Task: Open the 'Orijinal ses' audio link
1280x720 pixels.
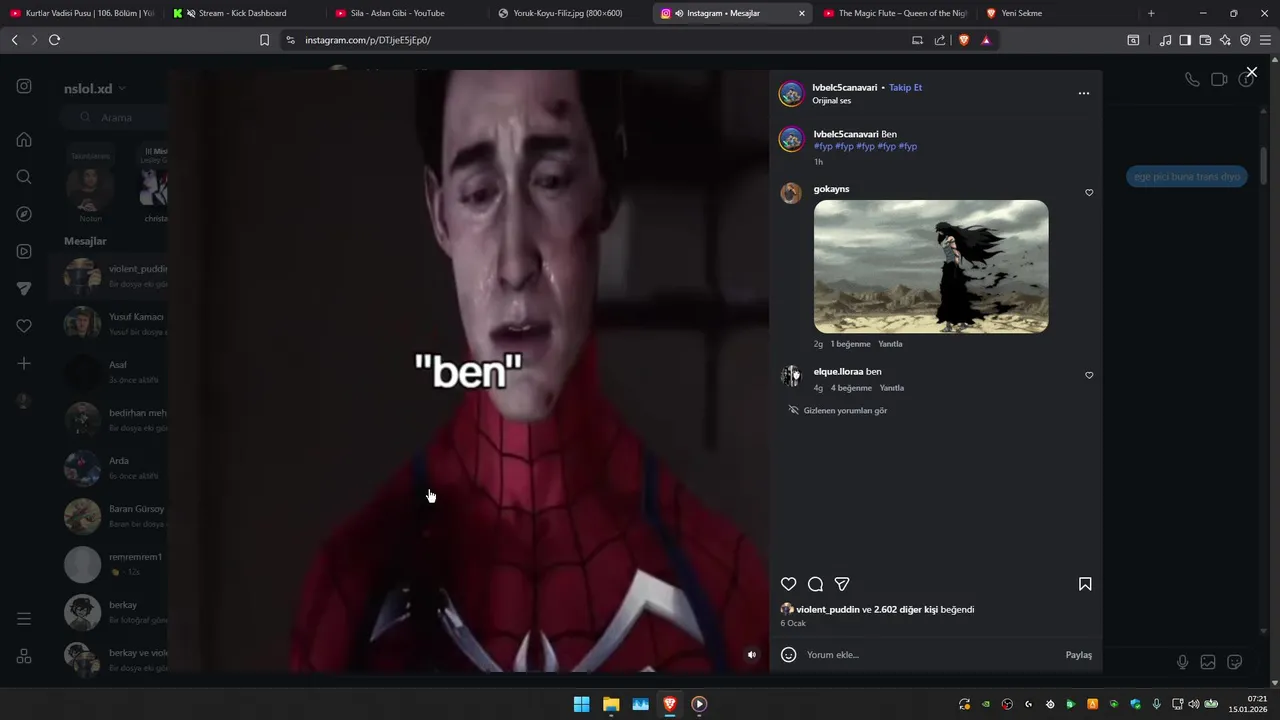Action: click(x=831, y=101)
